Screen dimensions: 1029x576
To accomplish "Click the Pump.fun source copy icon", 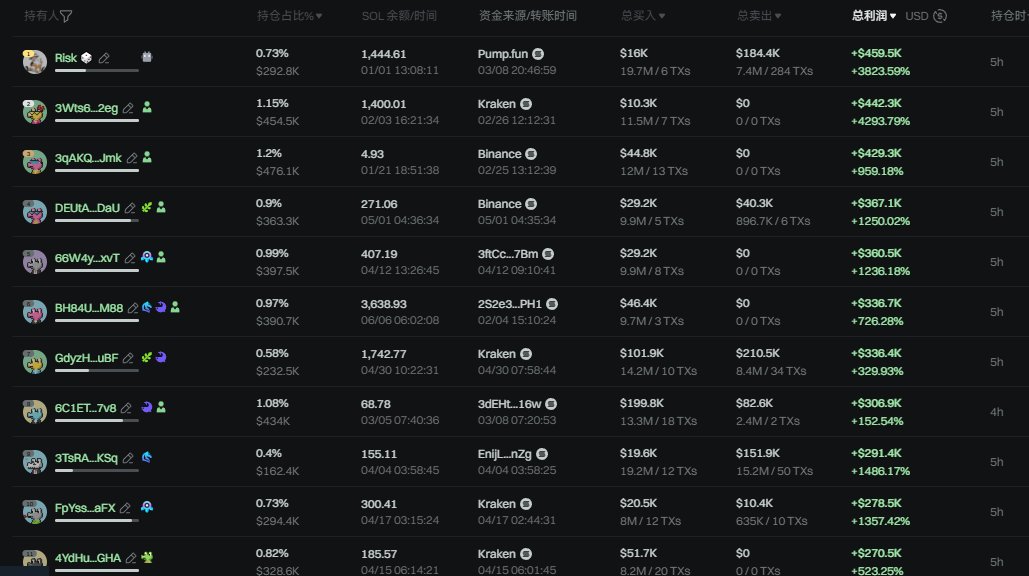I will pyautogui.click(x=538, y=54).
